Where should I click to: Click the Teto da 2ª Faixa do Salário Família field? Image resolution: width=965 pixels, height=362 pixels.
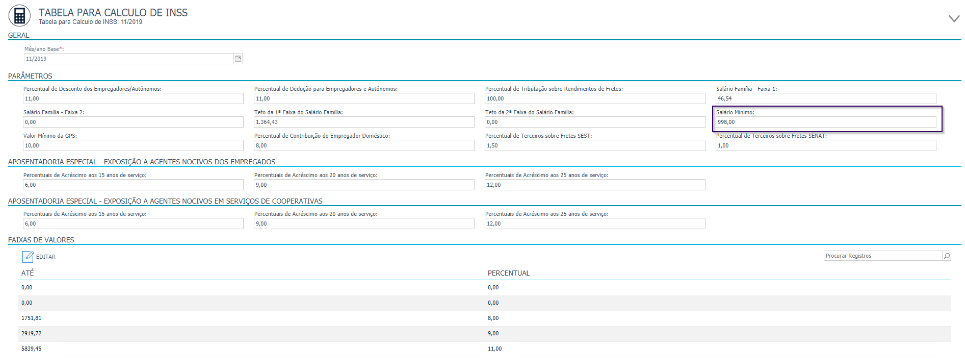595,122
